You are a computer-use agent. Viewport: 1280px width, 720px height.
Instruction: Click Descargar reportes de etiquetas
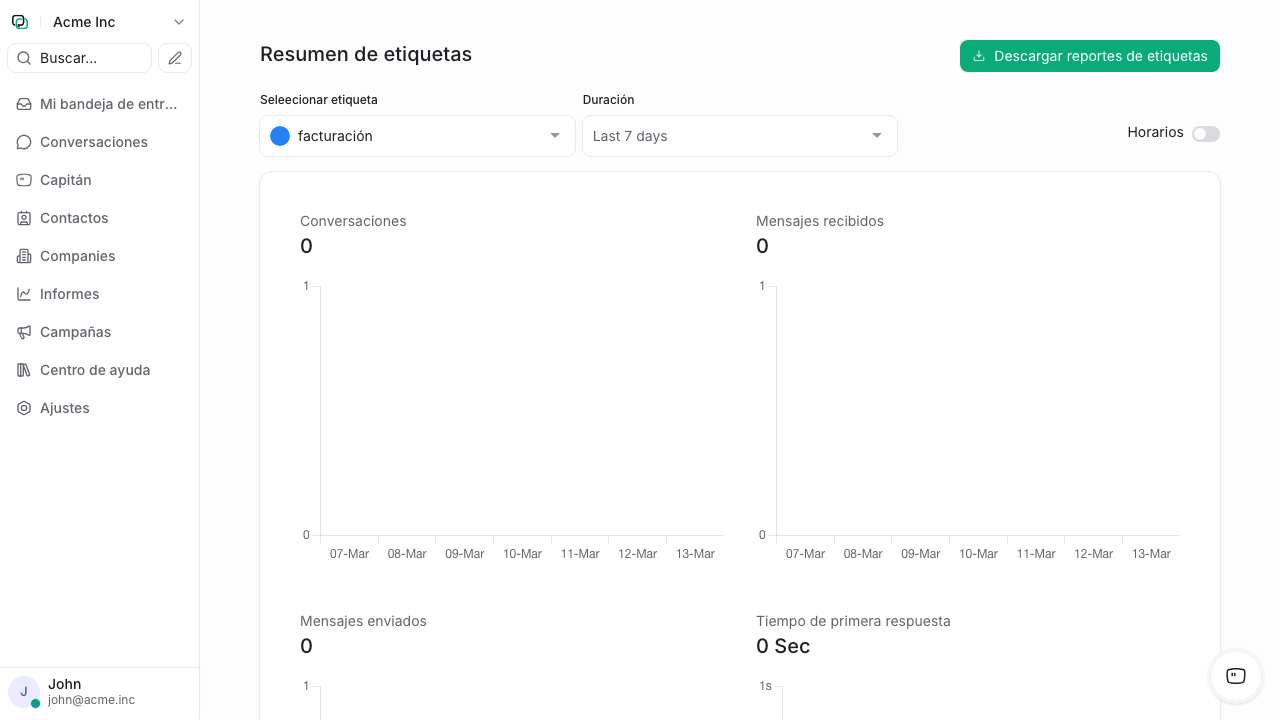tap(1089, 56)
